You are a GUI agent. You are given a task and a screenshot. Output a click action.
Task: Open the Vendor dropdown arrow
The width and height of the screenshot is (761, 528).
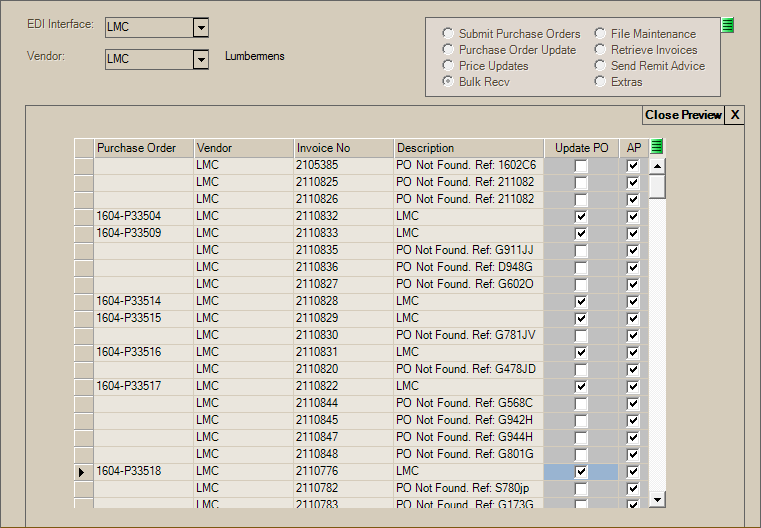[x=200, y=60]
